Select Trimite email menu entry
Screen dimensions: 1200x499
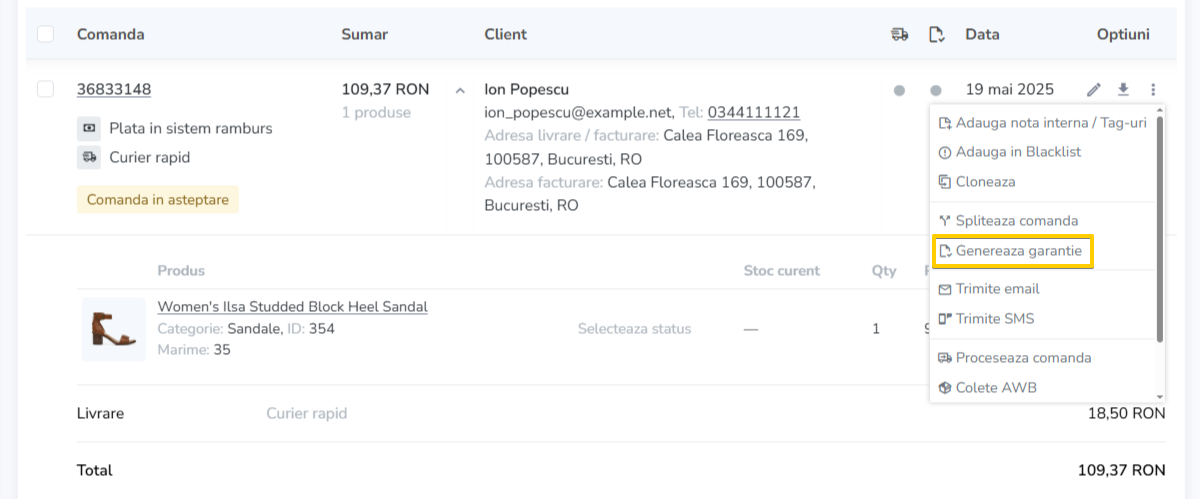pos(997,289)
